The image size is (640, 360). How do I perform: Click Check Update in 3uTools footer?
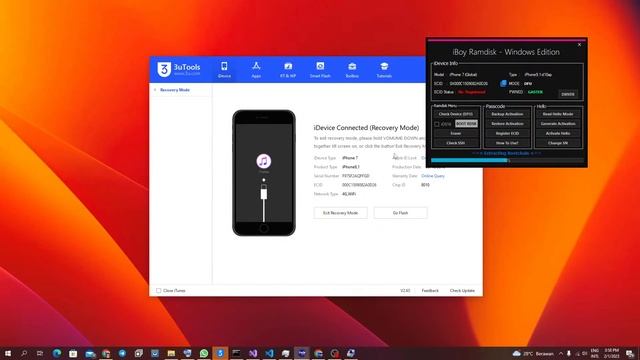pyautogui.click(x=462, y=291)
